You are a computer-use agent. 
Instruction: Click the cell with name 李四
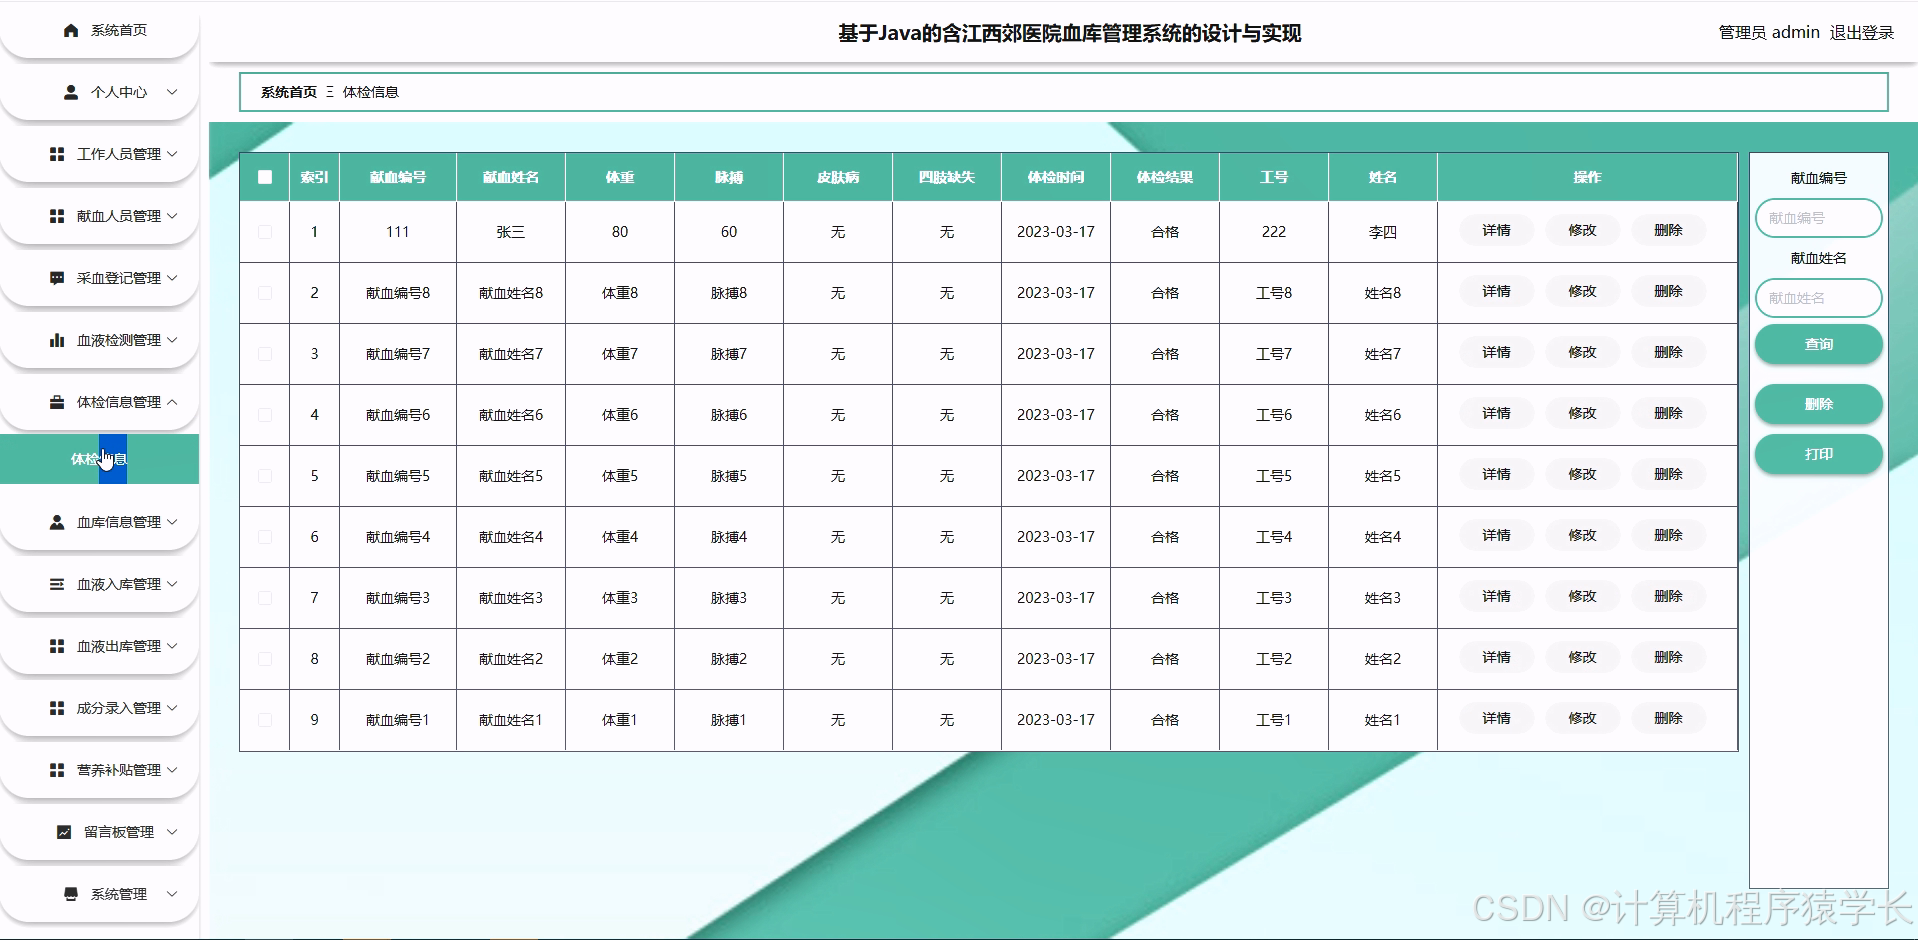(x=1383, y=232)
